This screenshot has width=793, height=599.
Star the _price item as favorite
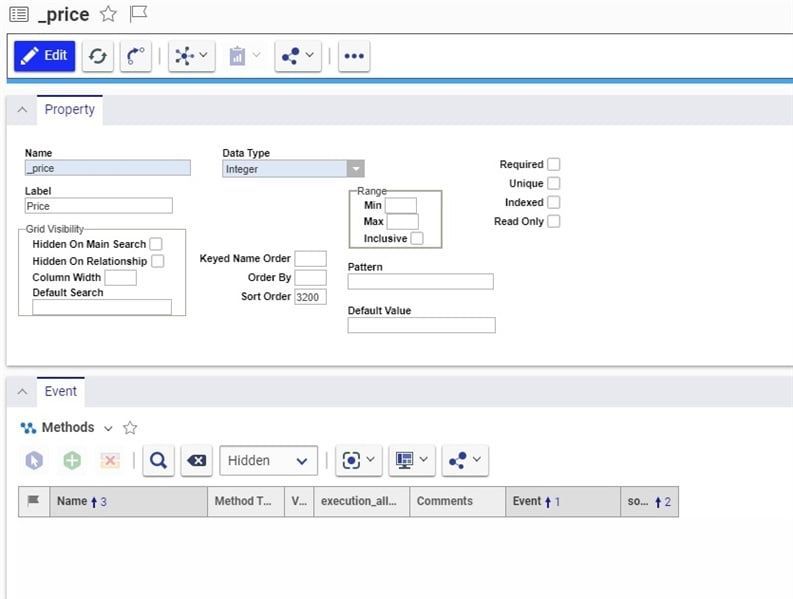point(108,14)
